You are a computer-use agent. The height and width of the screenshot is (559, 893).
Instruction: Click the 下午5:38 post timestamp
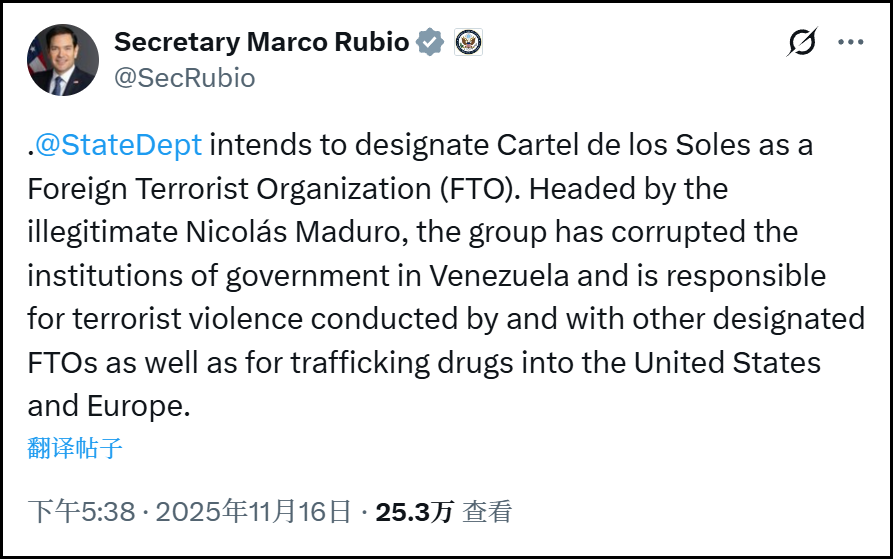pyautogui.click(x=81, y=513)
